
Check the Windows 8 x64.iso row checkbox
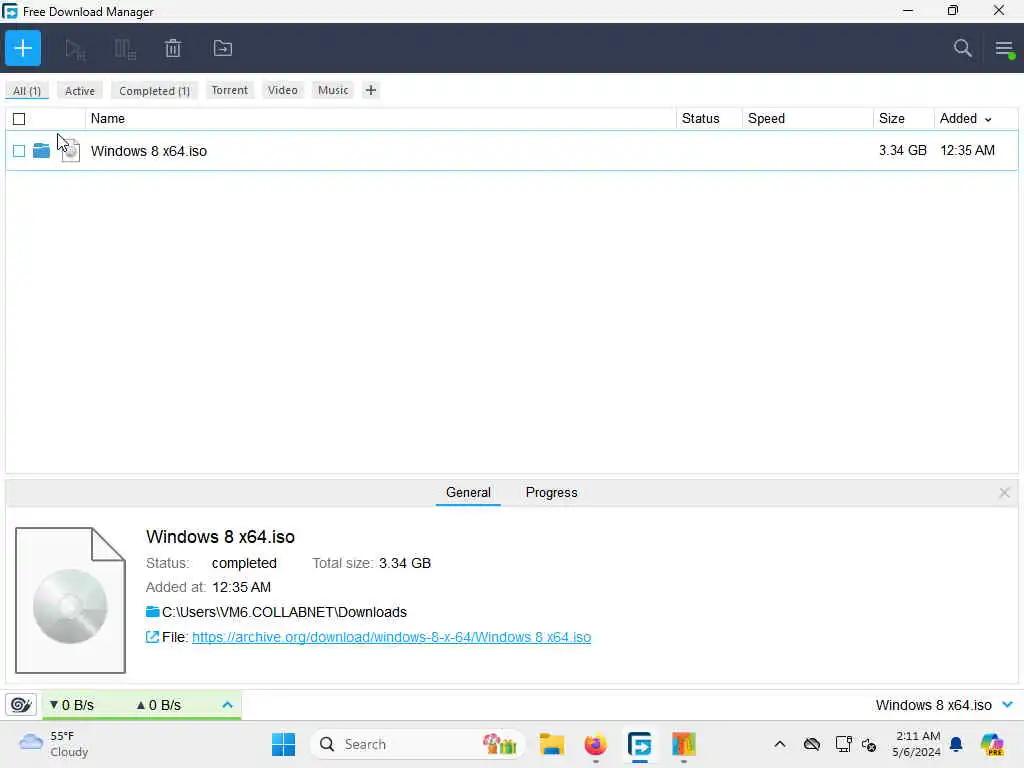point(19,151)
